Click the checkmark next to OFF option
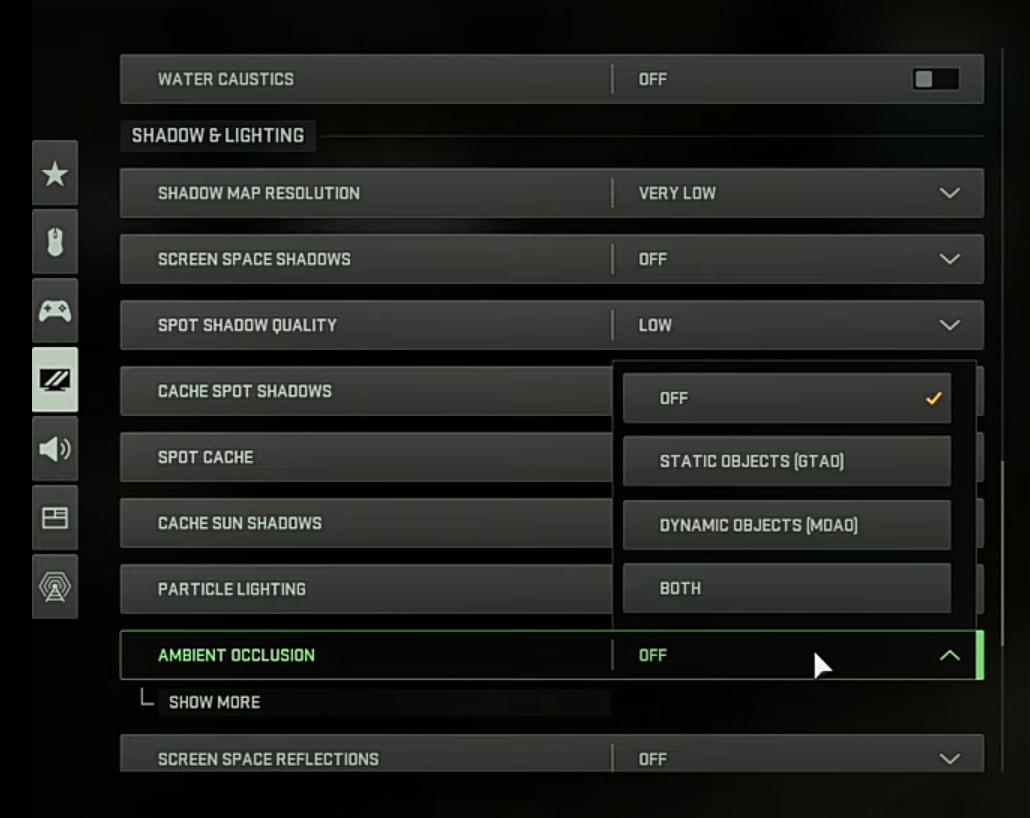This screenshot has width=1030, height=818. click(x=934, y=397)
